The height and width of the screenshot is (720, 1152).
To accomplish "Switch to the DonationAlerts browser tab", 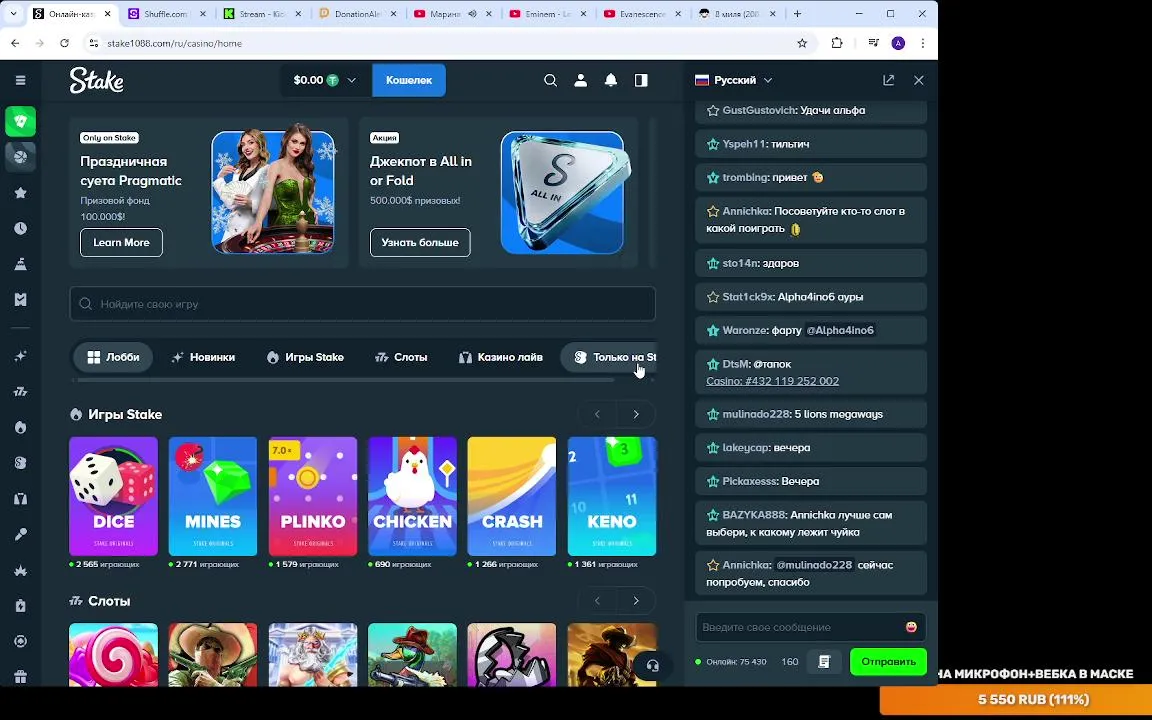I will tap(359, 14).
